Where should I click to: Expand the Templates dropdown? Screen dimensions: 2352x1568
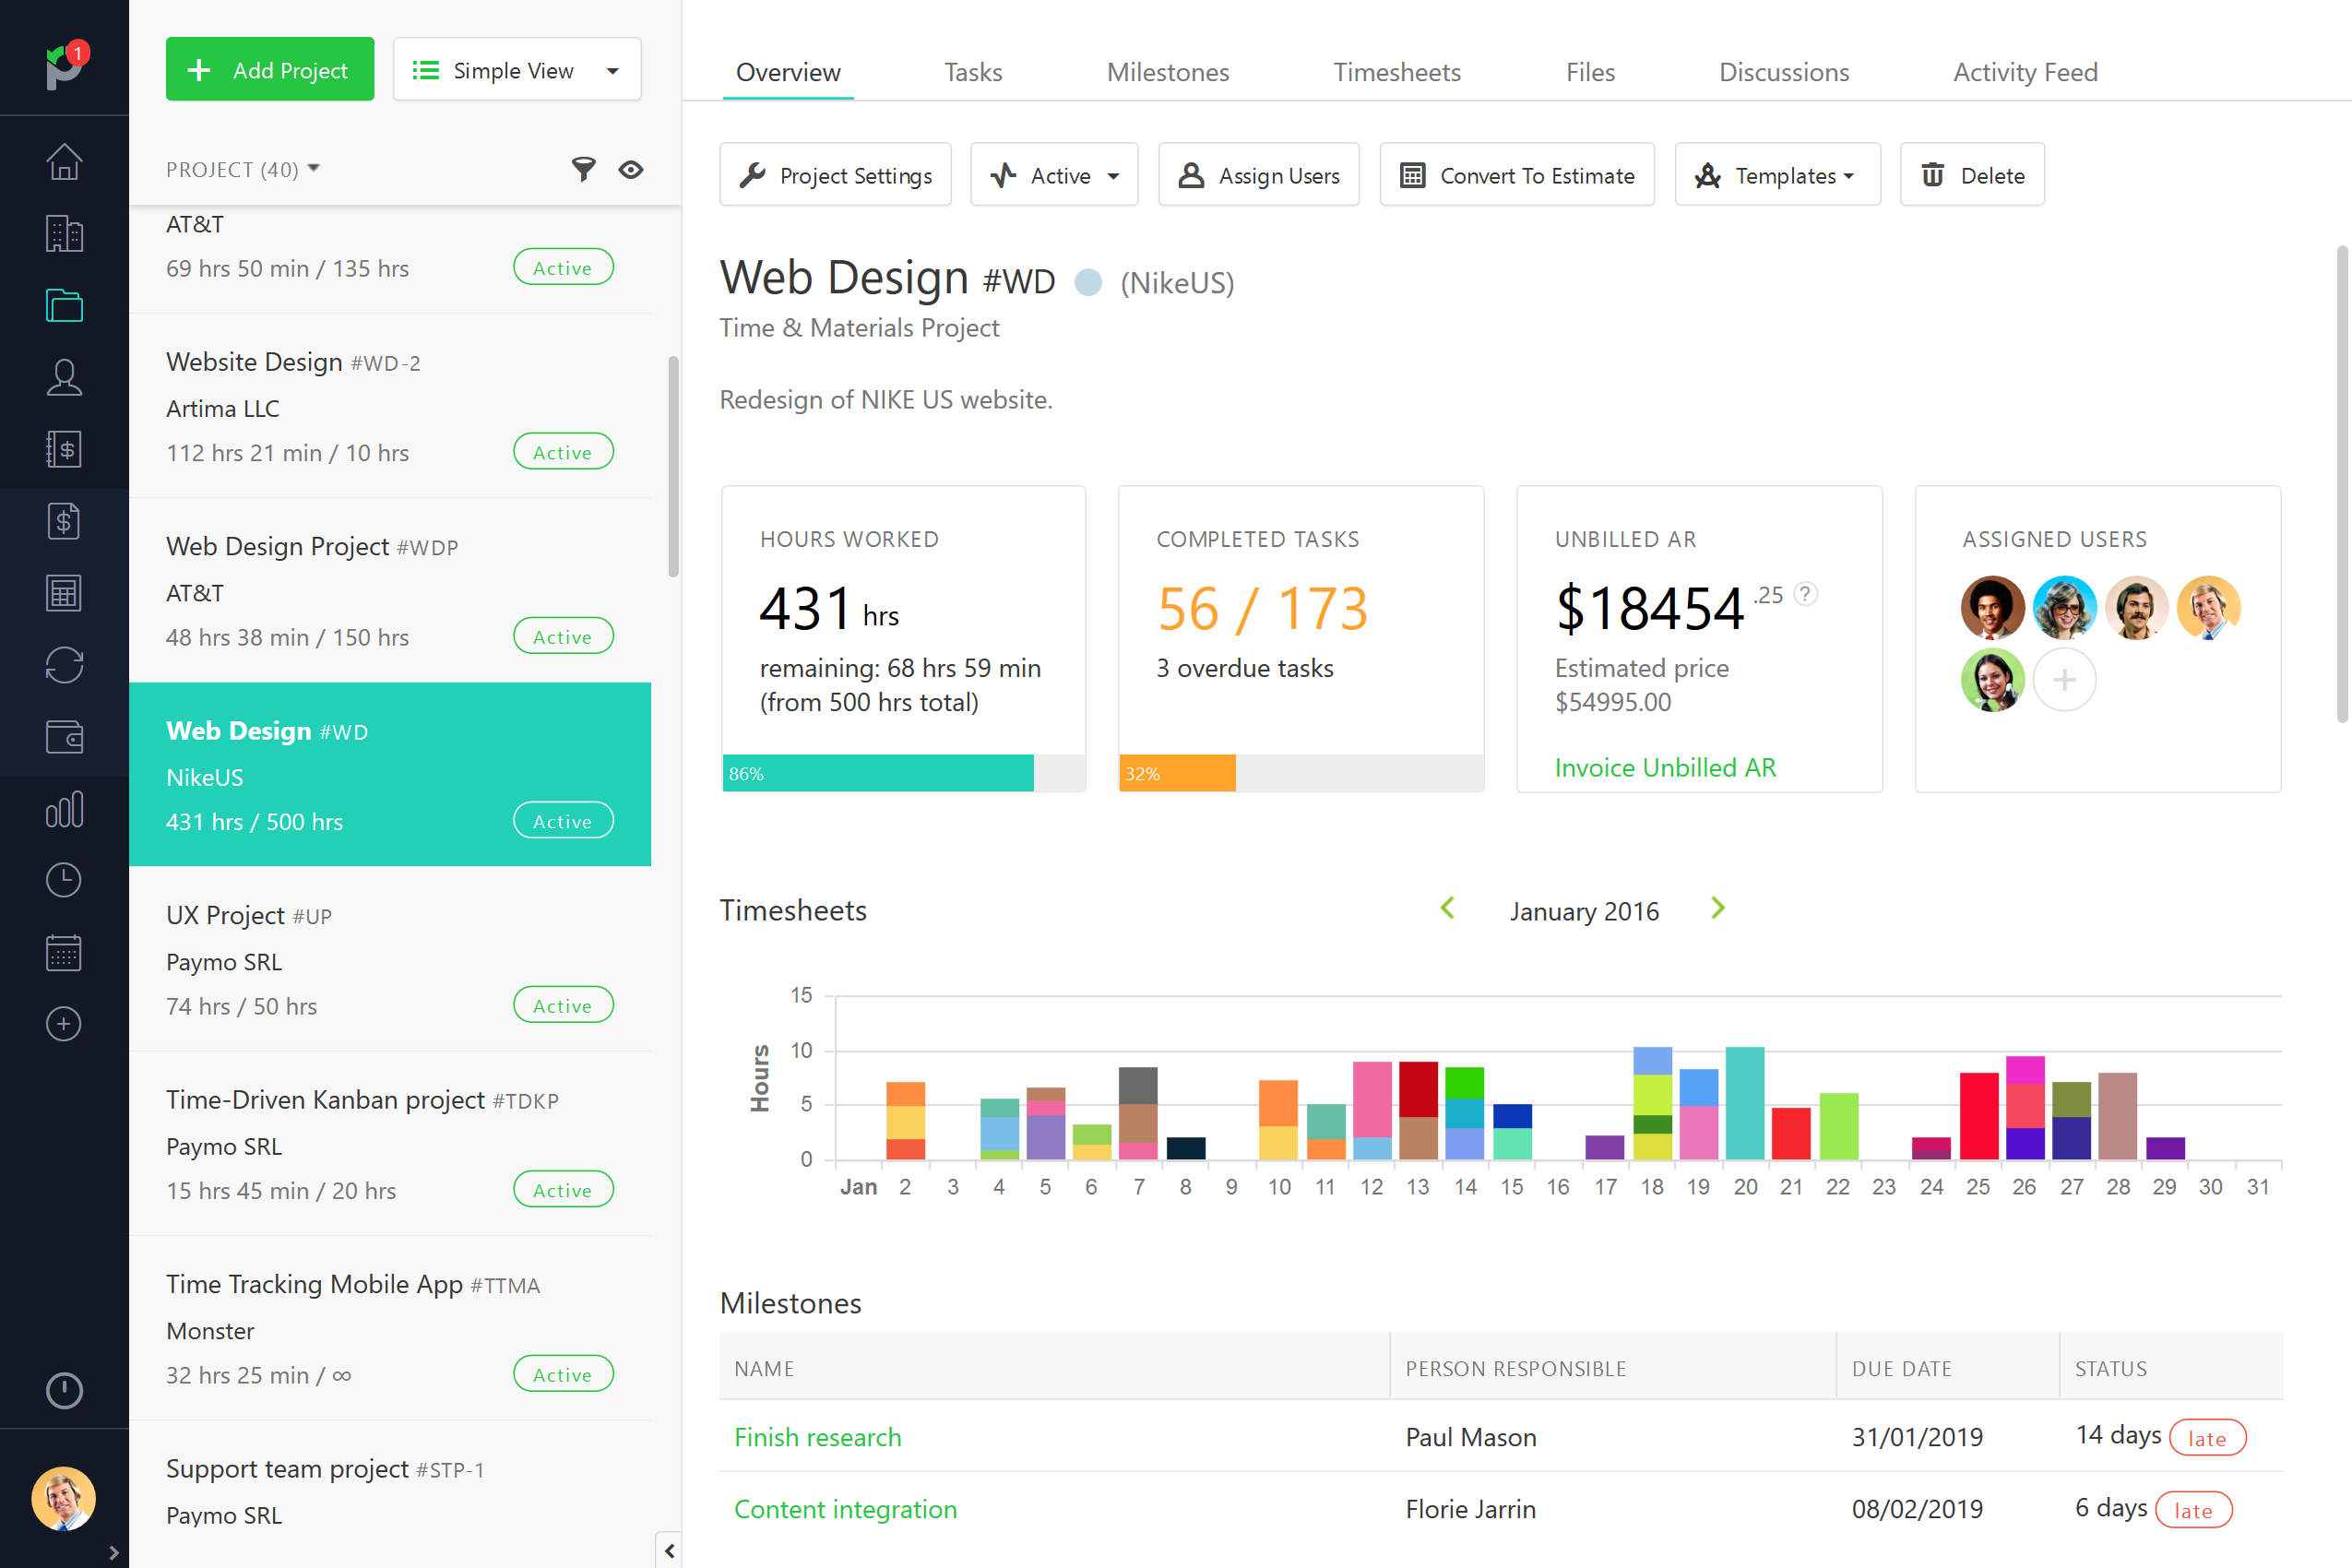pos(1778,174)
